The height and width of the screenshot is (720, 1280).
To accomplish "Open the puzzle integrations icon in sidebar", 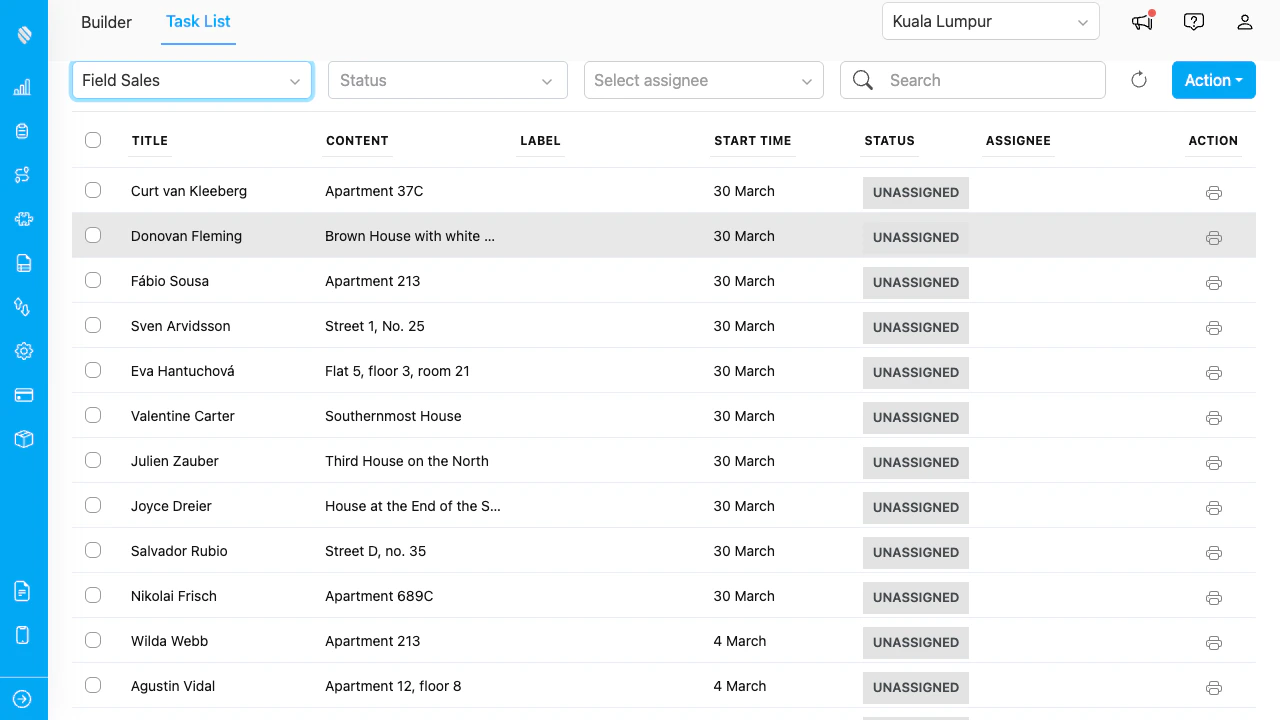I will point(22,218).
